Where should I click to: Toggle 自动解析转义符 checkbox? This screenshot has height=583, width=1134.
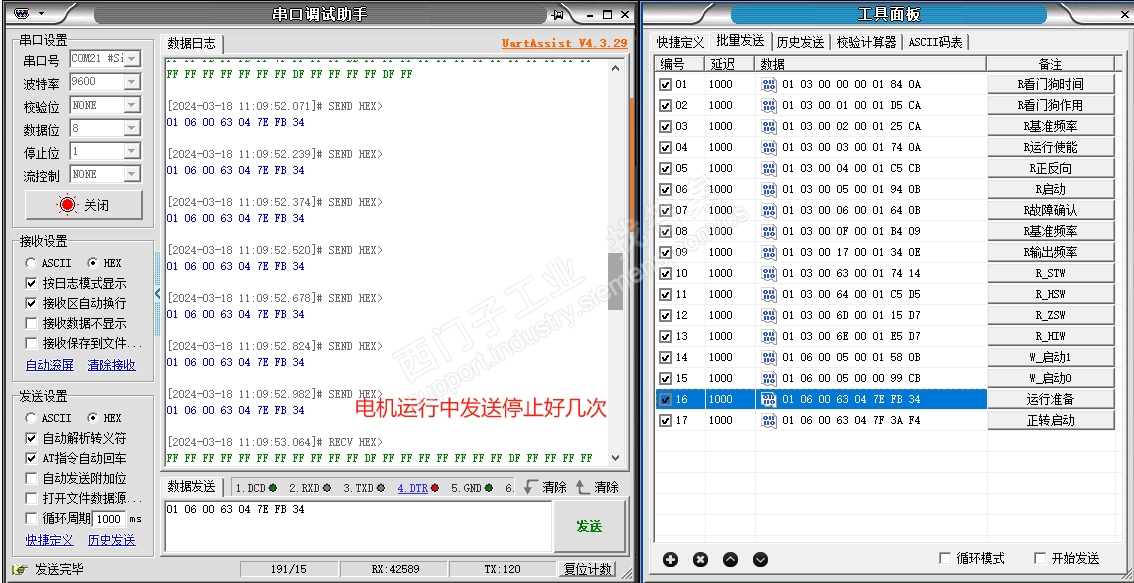tap(31, 438)
